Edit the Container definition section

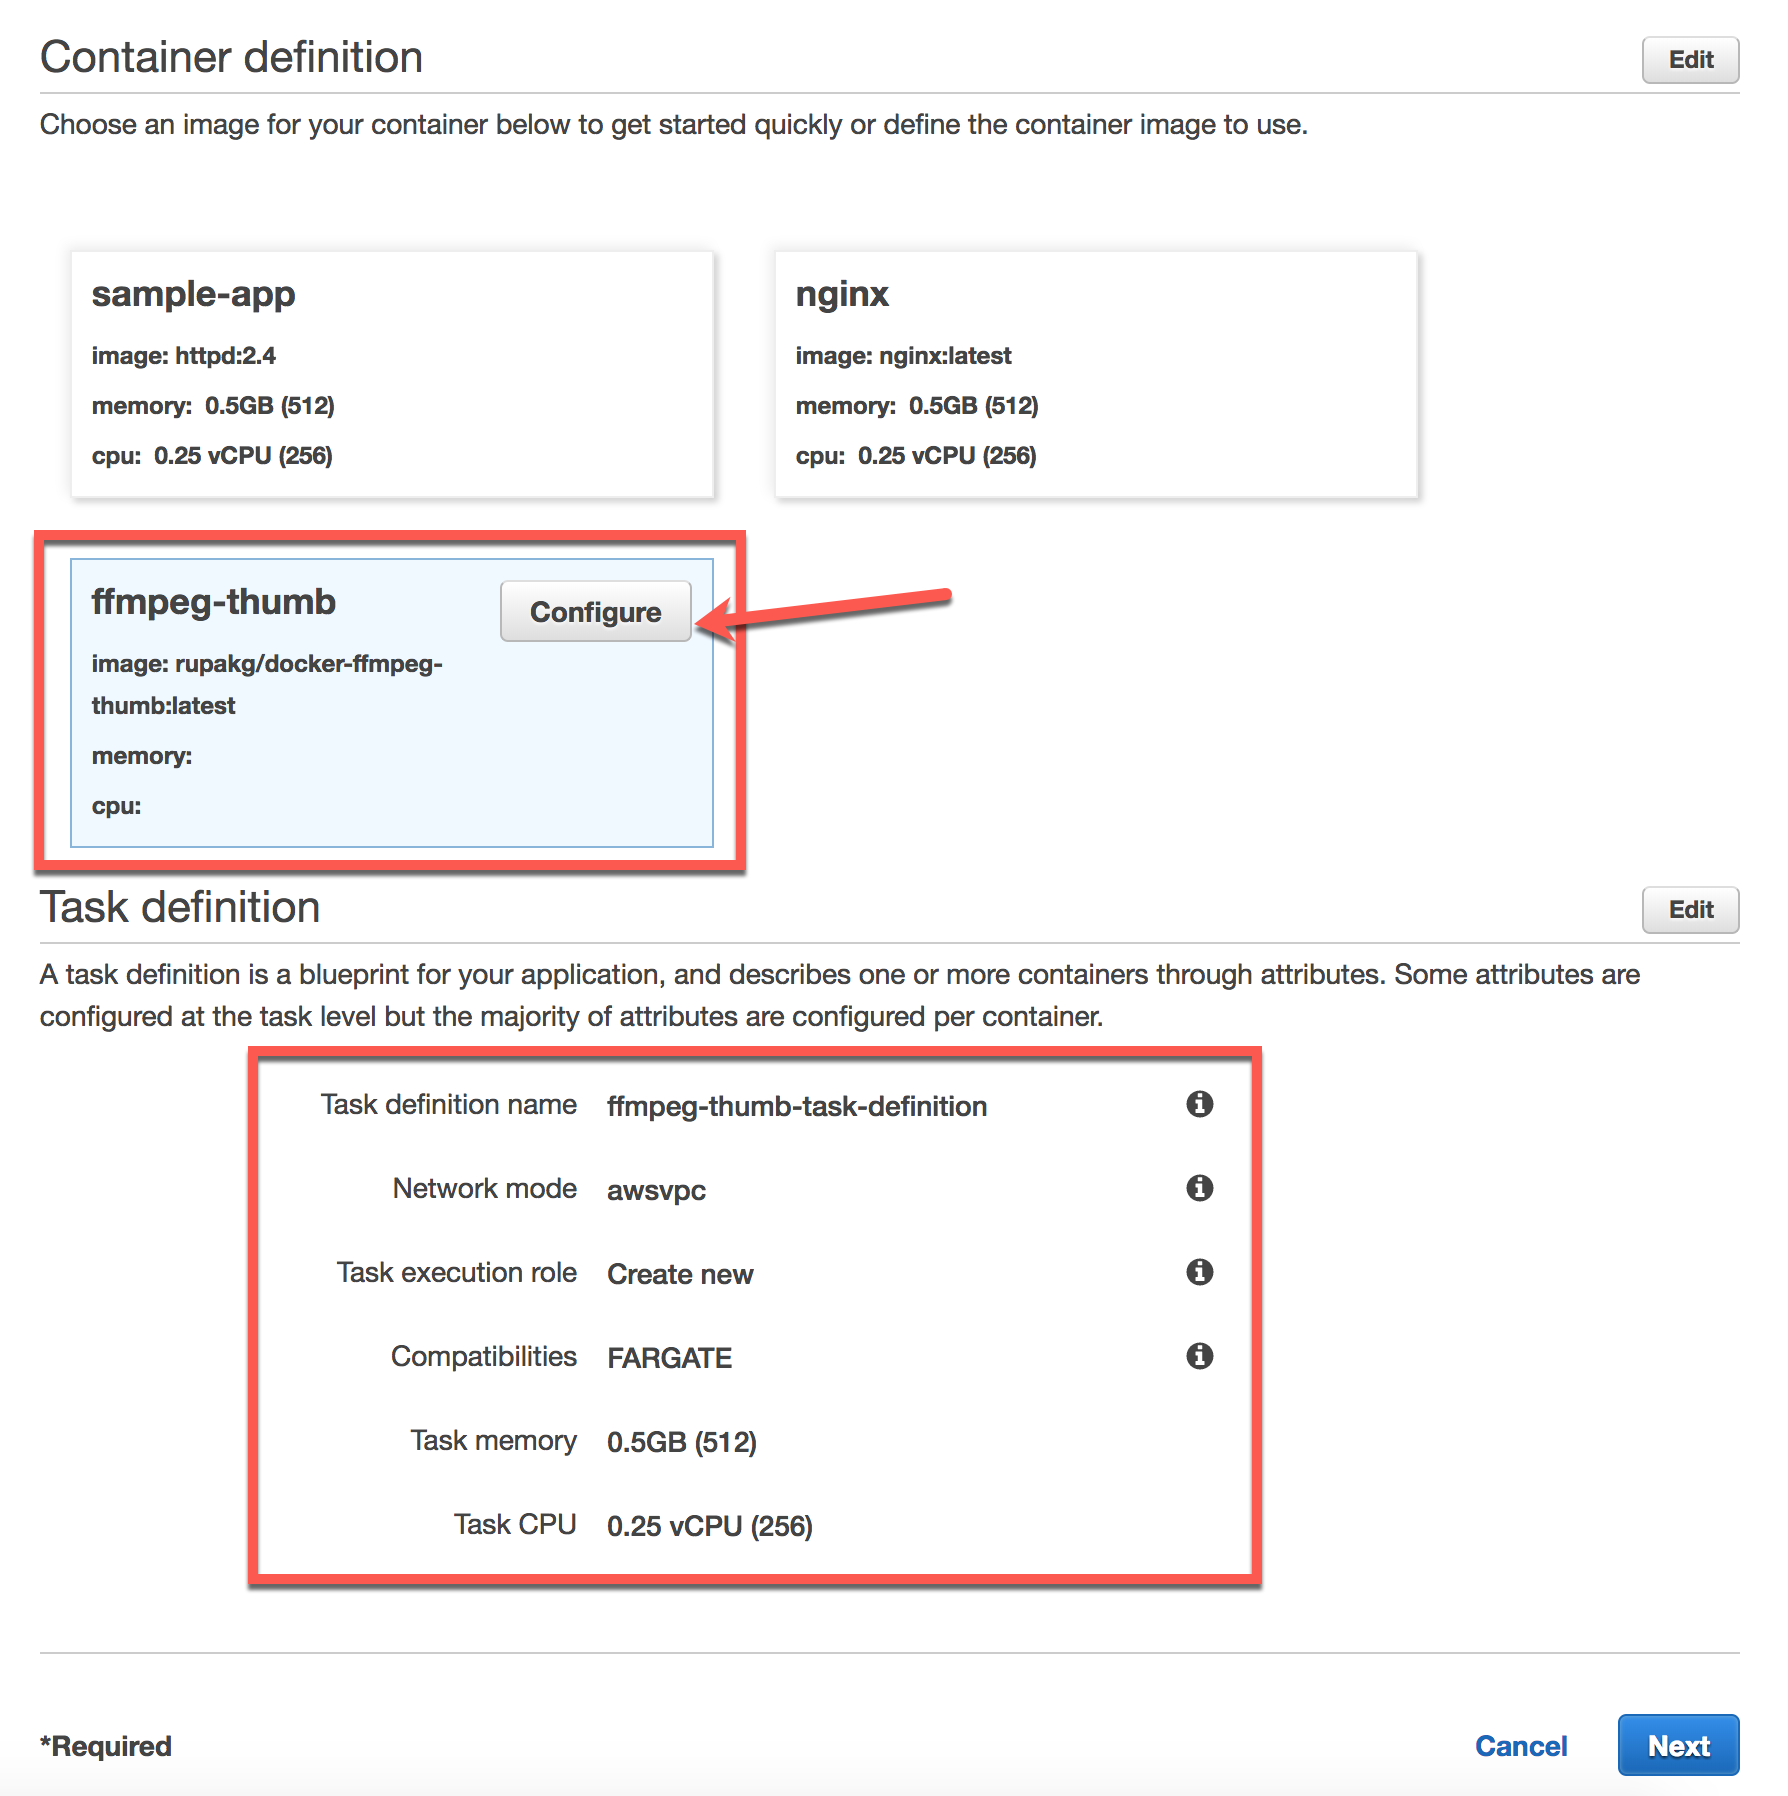tap(1690, 59)
